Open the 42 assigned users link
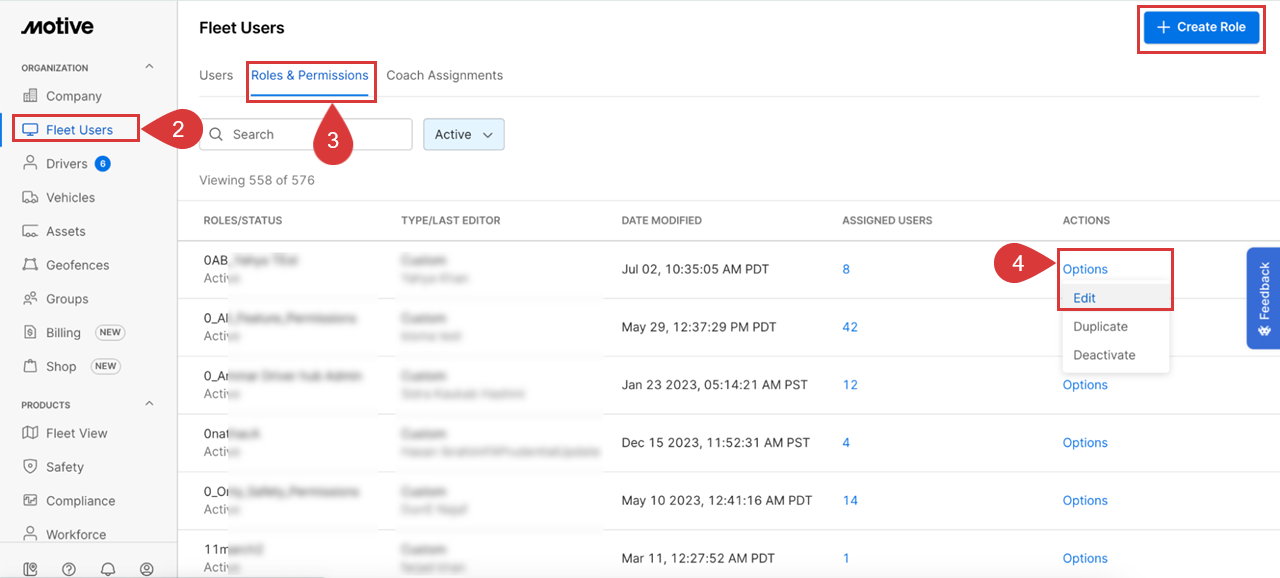 tap(850, 327)
